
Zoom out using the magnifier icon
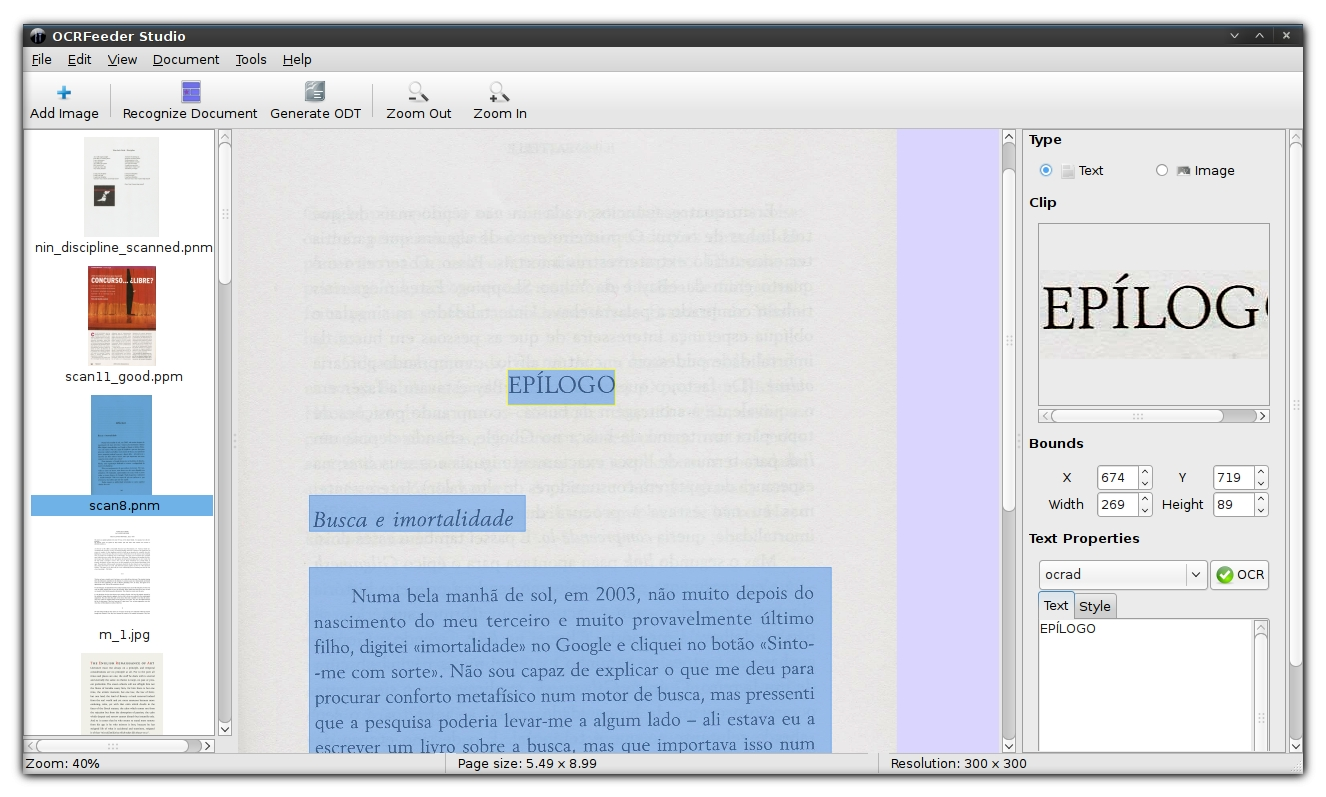click(x=419, y=93)
